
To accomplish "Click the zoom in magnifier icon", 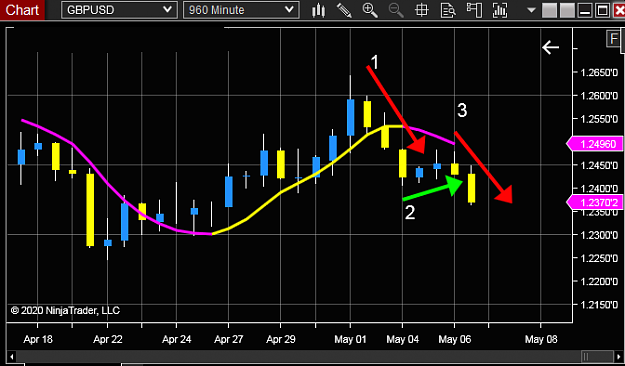I will coord(370,10).
